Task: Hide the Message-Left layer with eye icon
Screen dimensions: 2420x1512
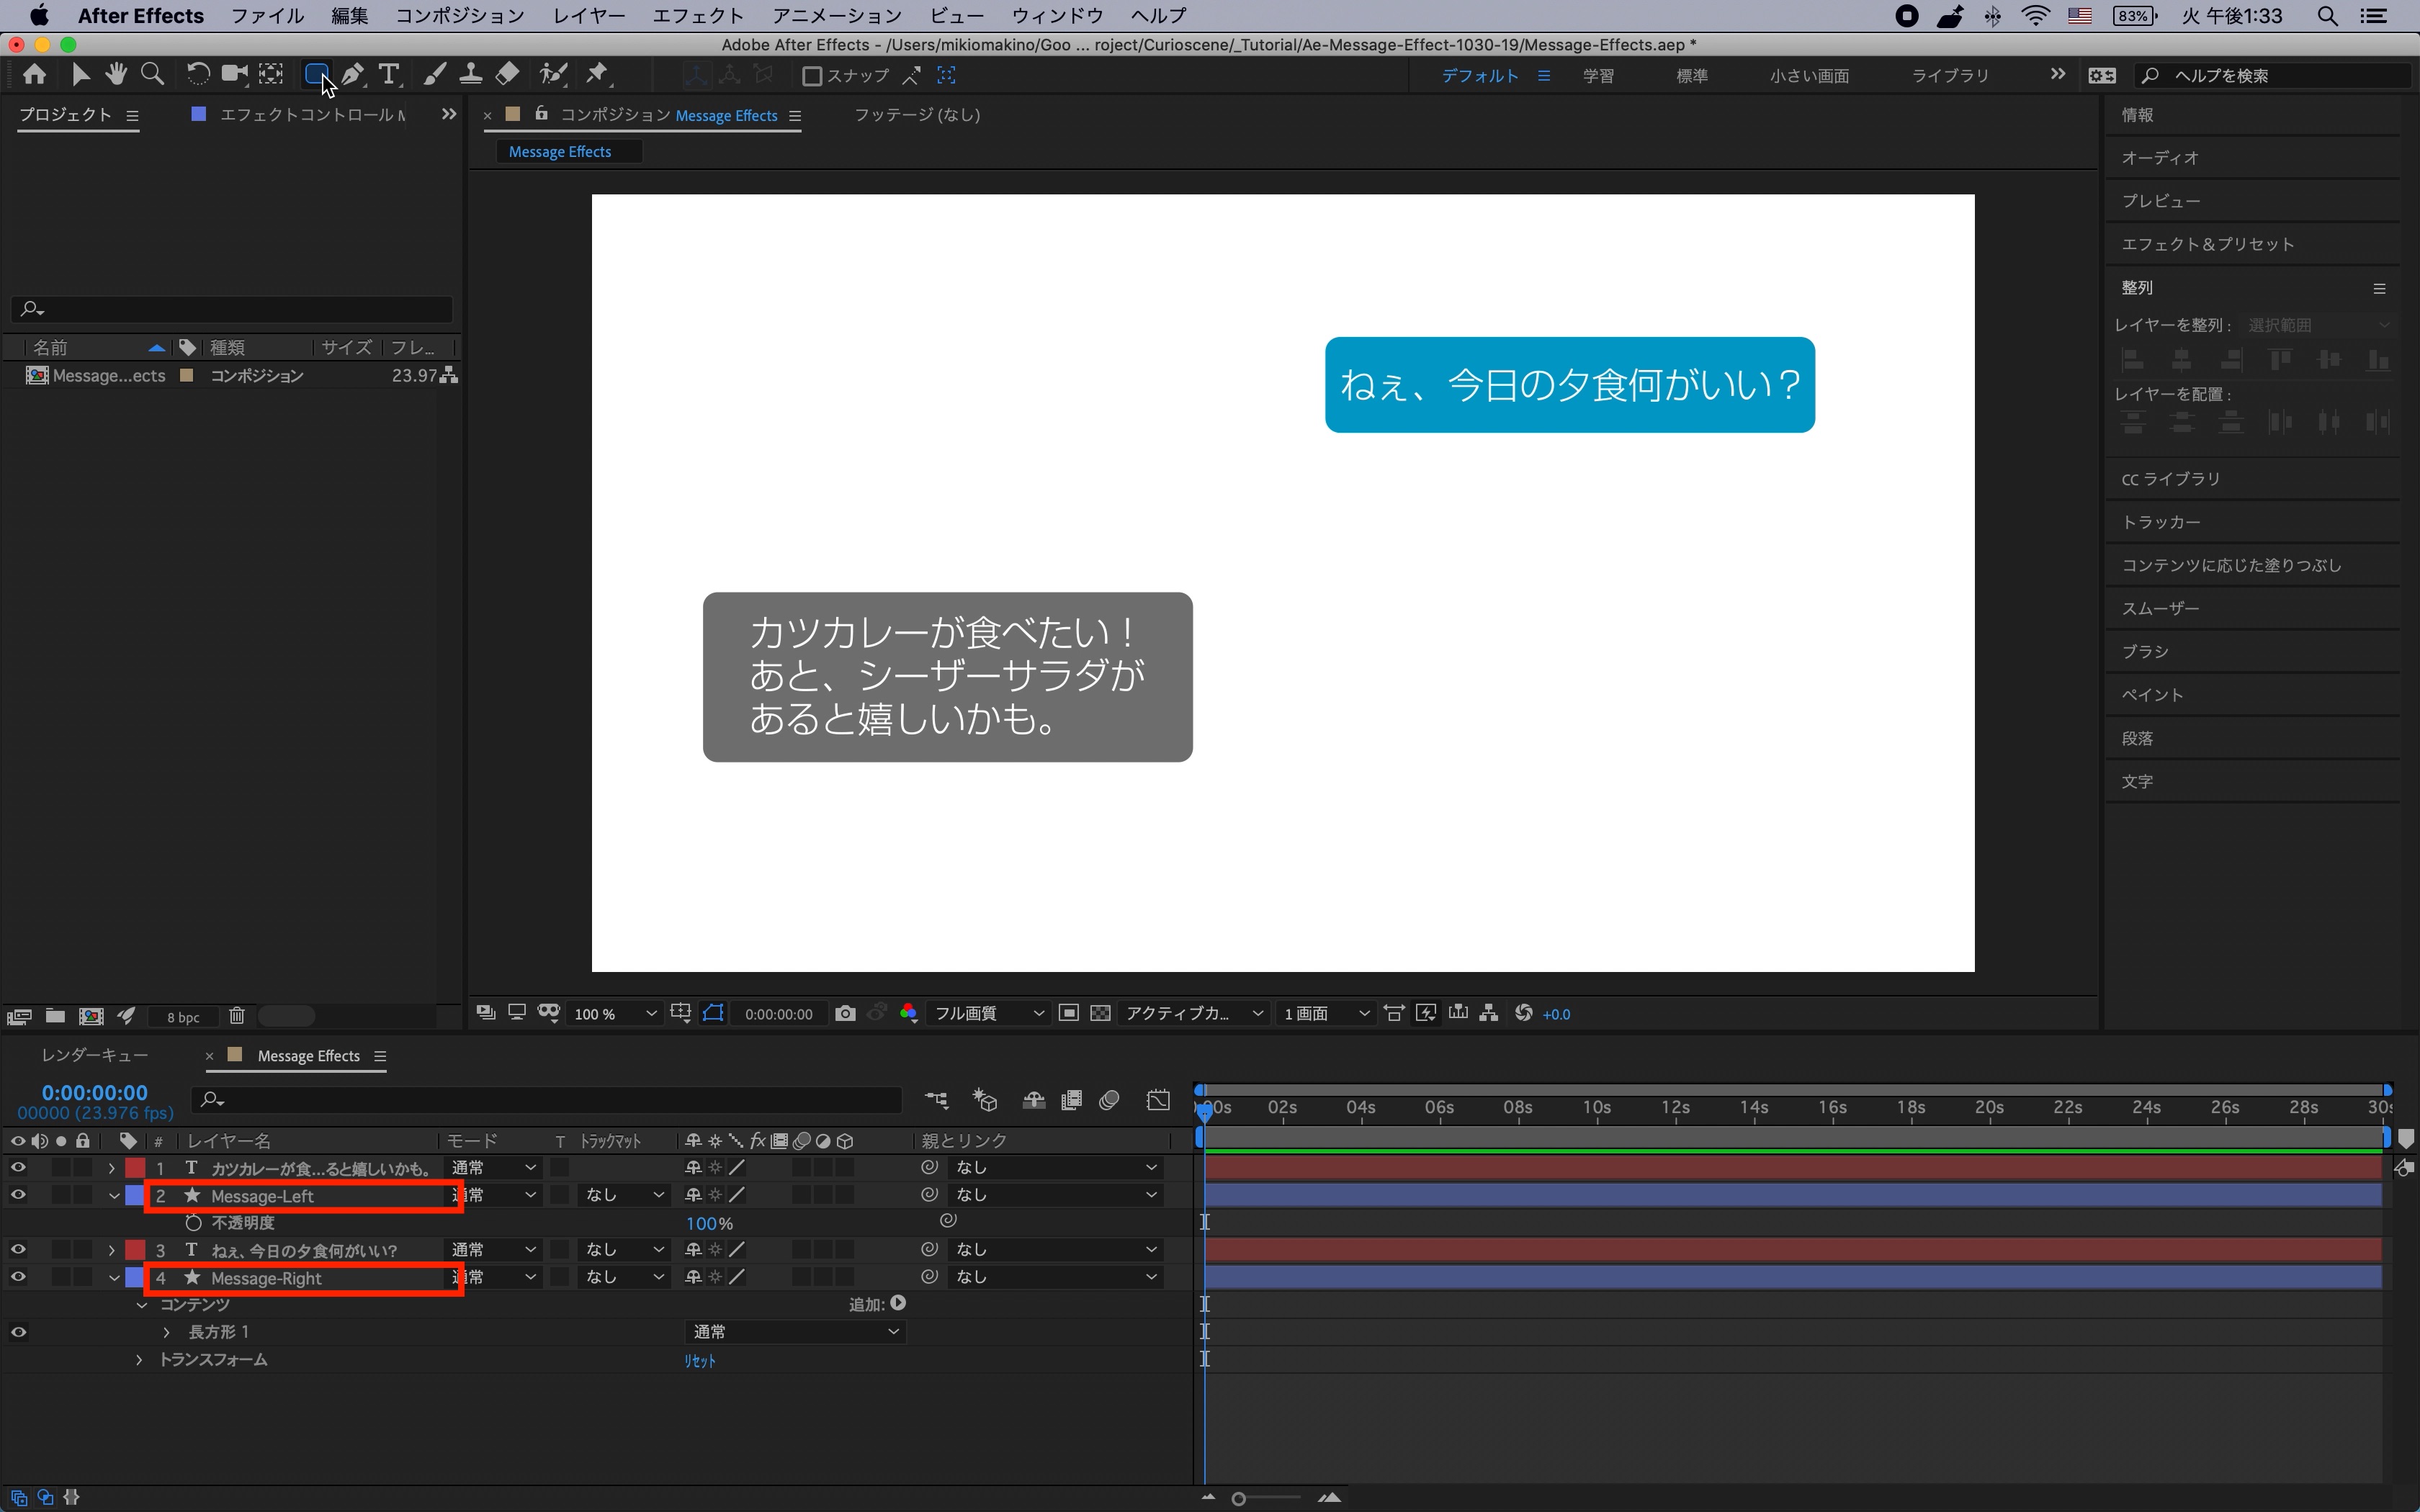Action: point(18,1195)
